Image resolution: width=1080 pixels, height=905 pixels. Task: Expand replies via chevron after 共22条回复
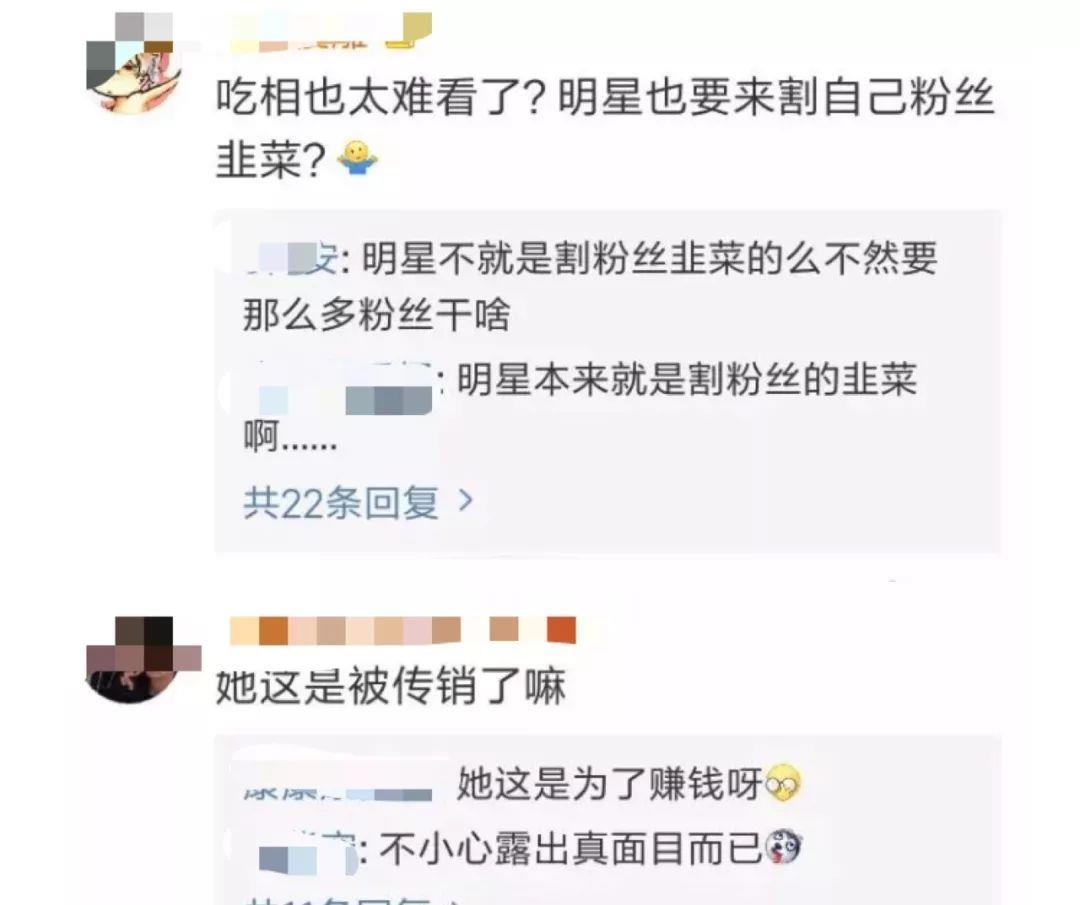(466, 501)
